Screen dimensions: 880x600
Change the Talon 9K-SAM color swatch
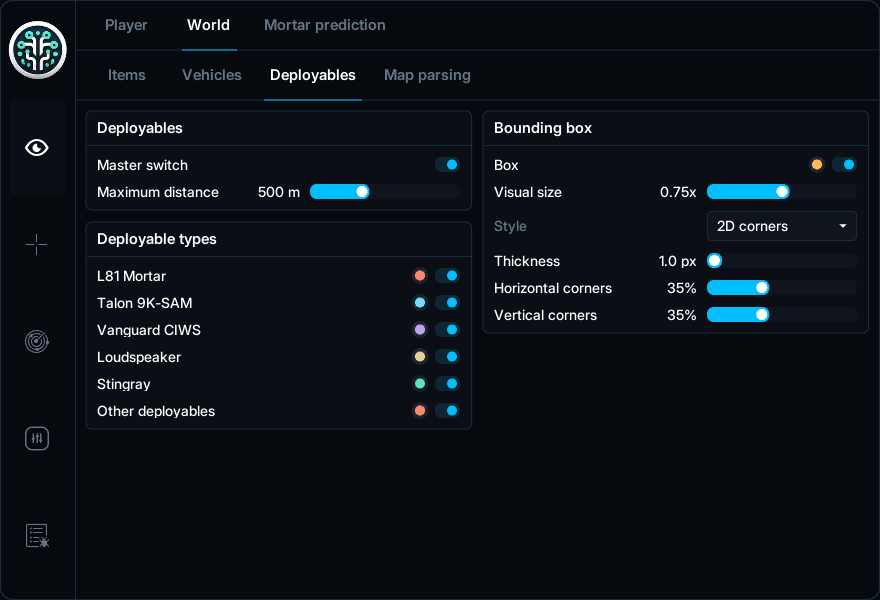[x=420, y=303]
